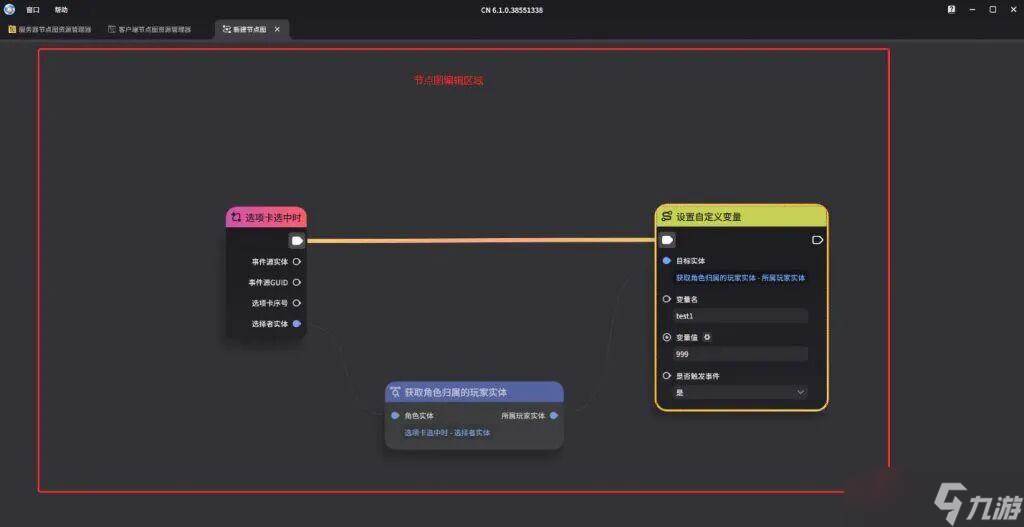Click the 选项卡序号 output port

coord(297,303)
